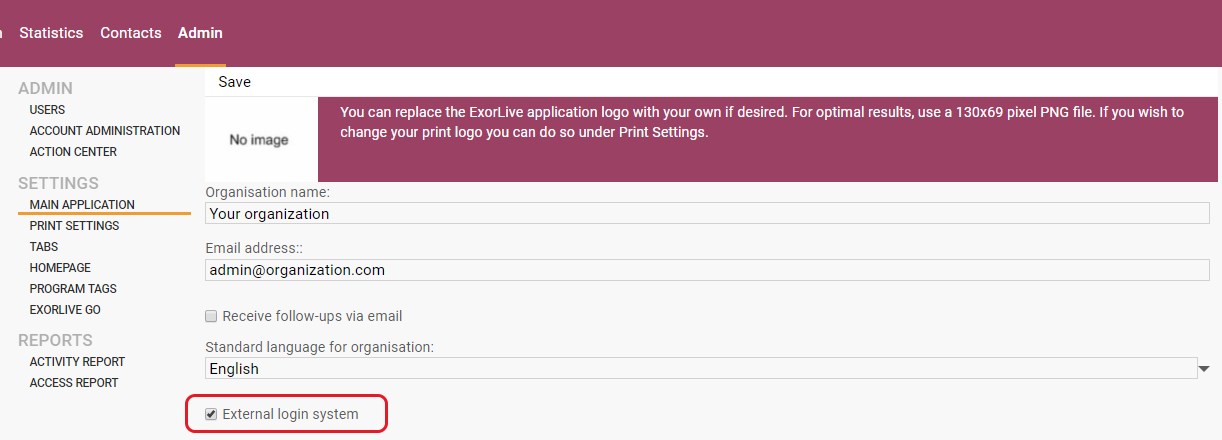Open the Contacts tab

pos(130,33)
